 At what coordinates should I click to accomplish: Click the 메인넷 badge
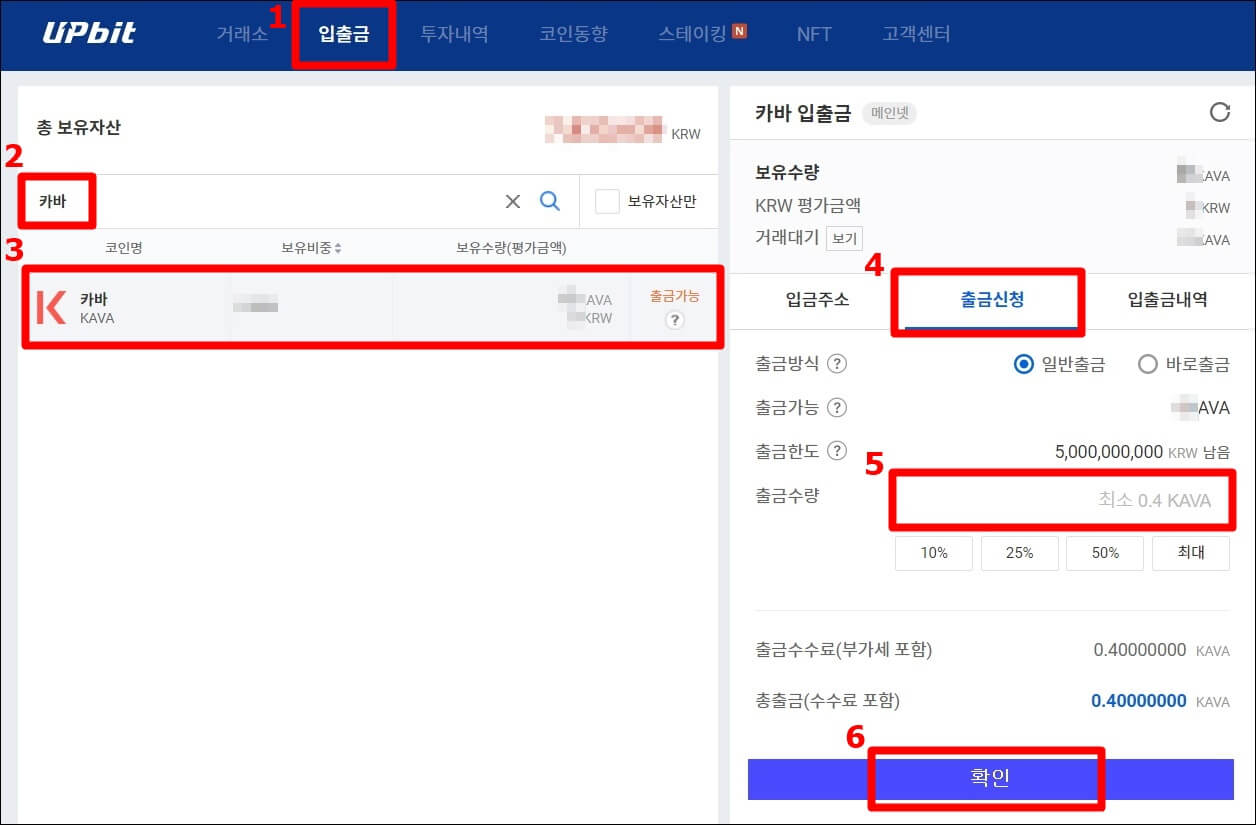tap(889, 113)
